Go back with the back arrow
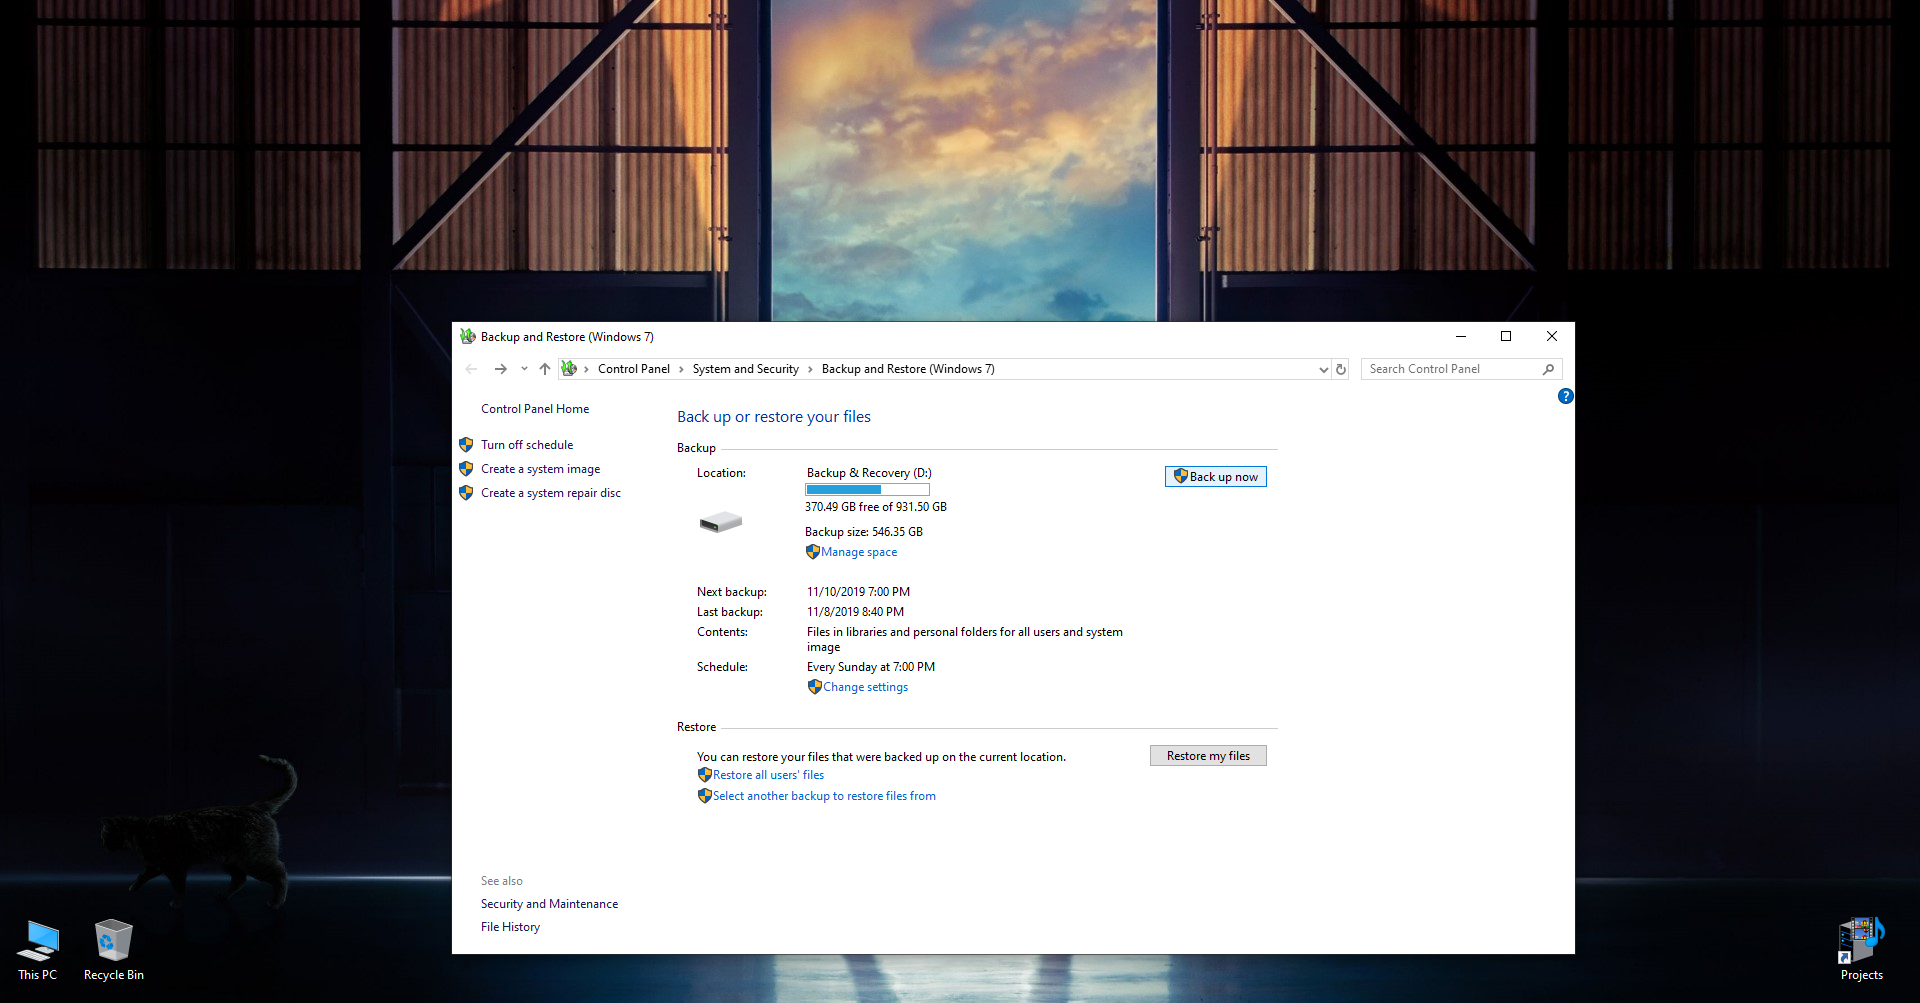Screen dimensions: 1920x1003 pos(472,369)
